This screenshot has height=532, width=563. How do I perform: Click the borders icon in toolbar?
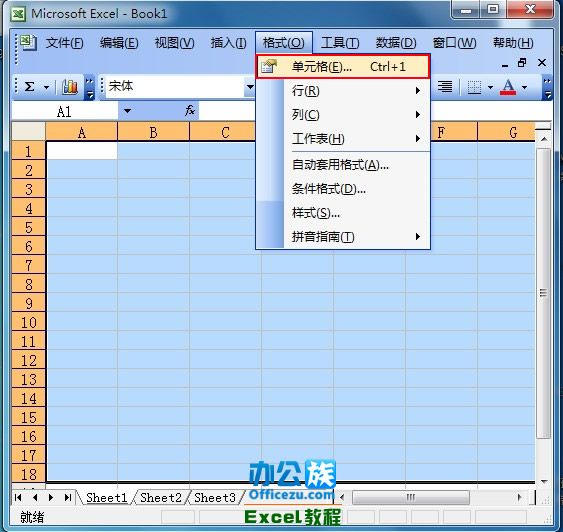(474, 87)
